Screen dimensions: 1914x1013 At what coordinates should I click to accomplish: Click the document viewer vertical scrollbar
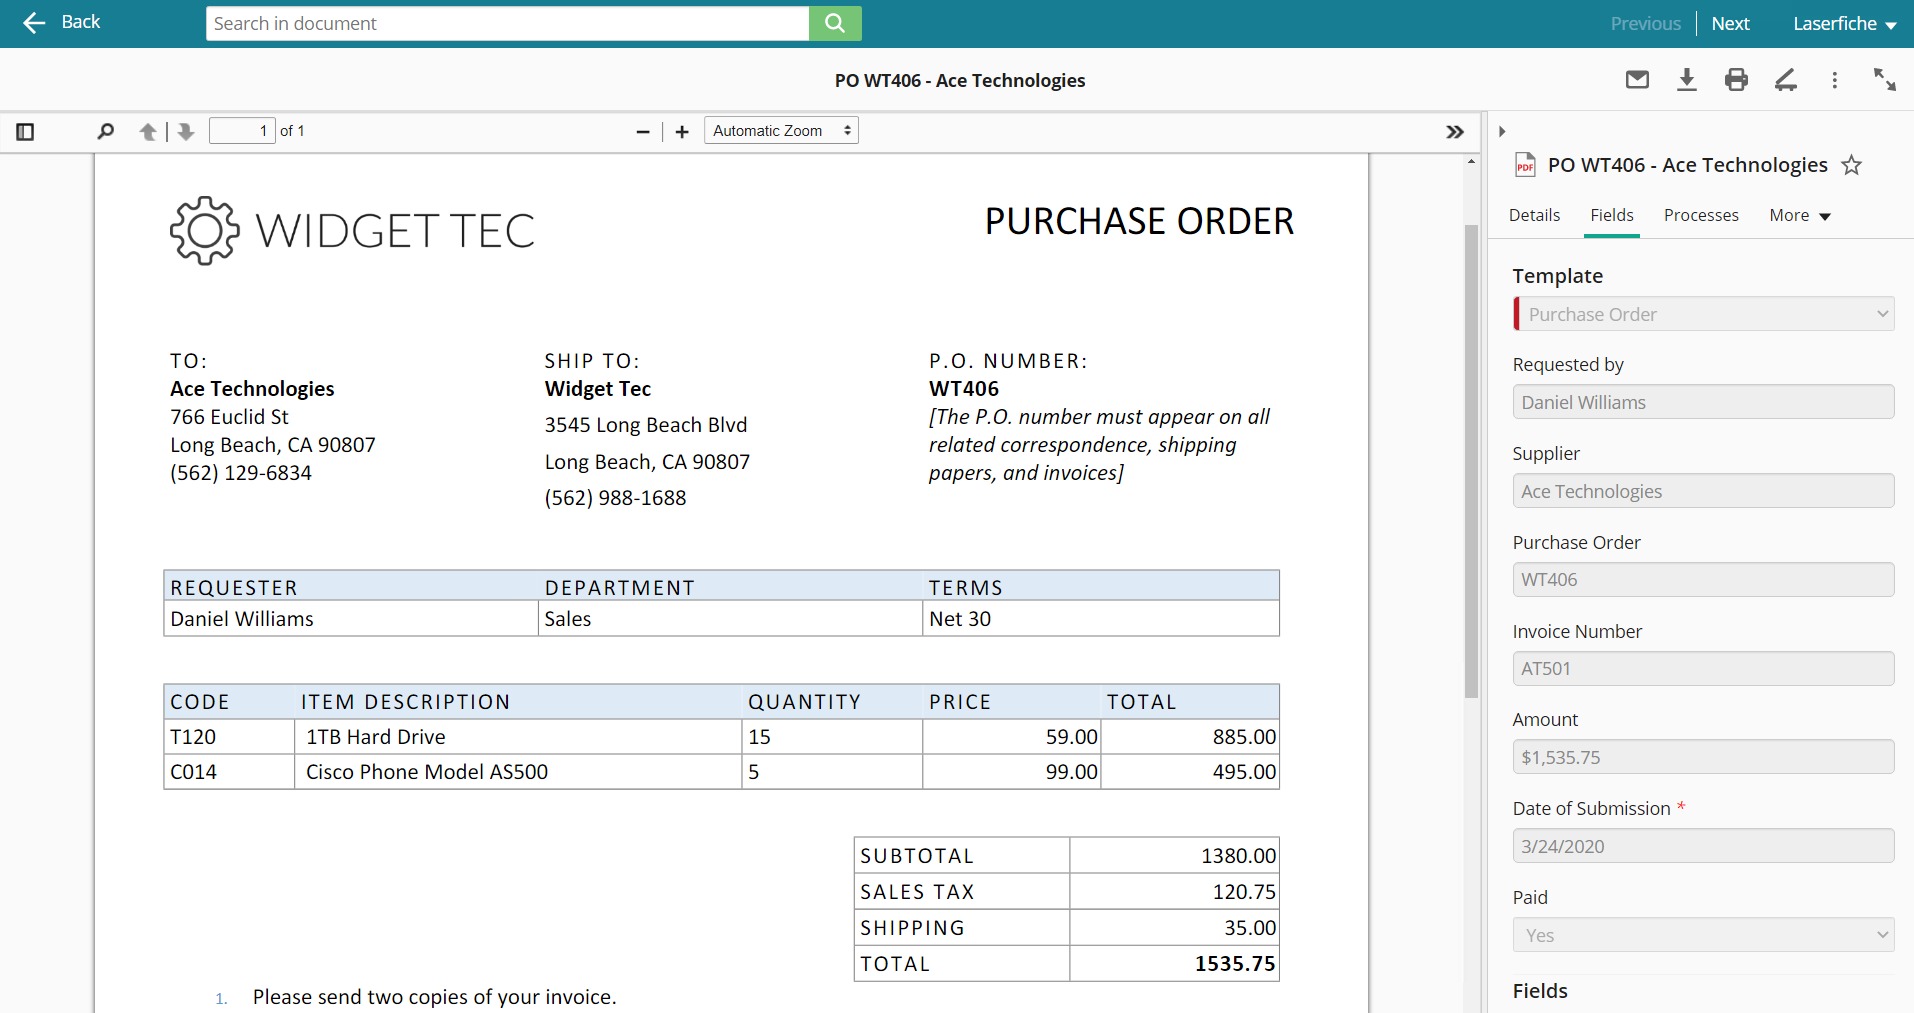tap(1471, 460)
